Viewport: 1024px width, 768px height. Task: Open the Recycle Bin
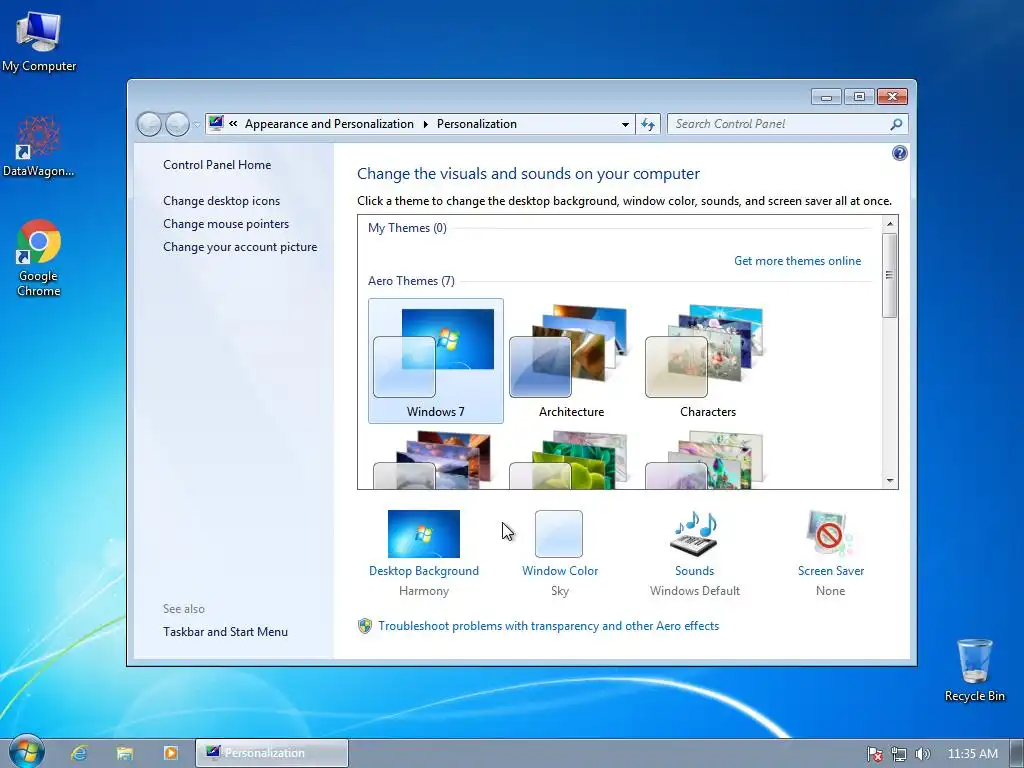(974, 670)
